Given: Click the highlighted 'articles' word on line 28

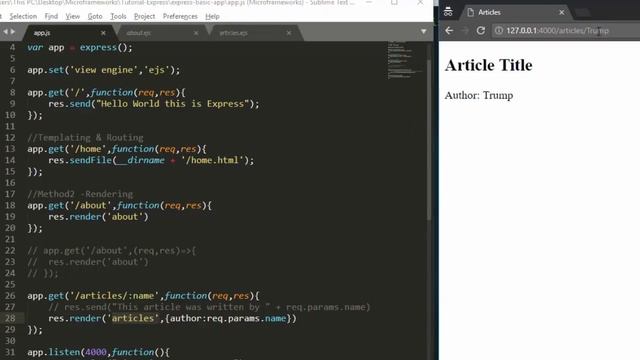Looking at the screenshot, I should [x=133, y=318].
